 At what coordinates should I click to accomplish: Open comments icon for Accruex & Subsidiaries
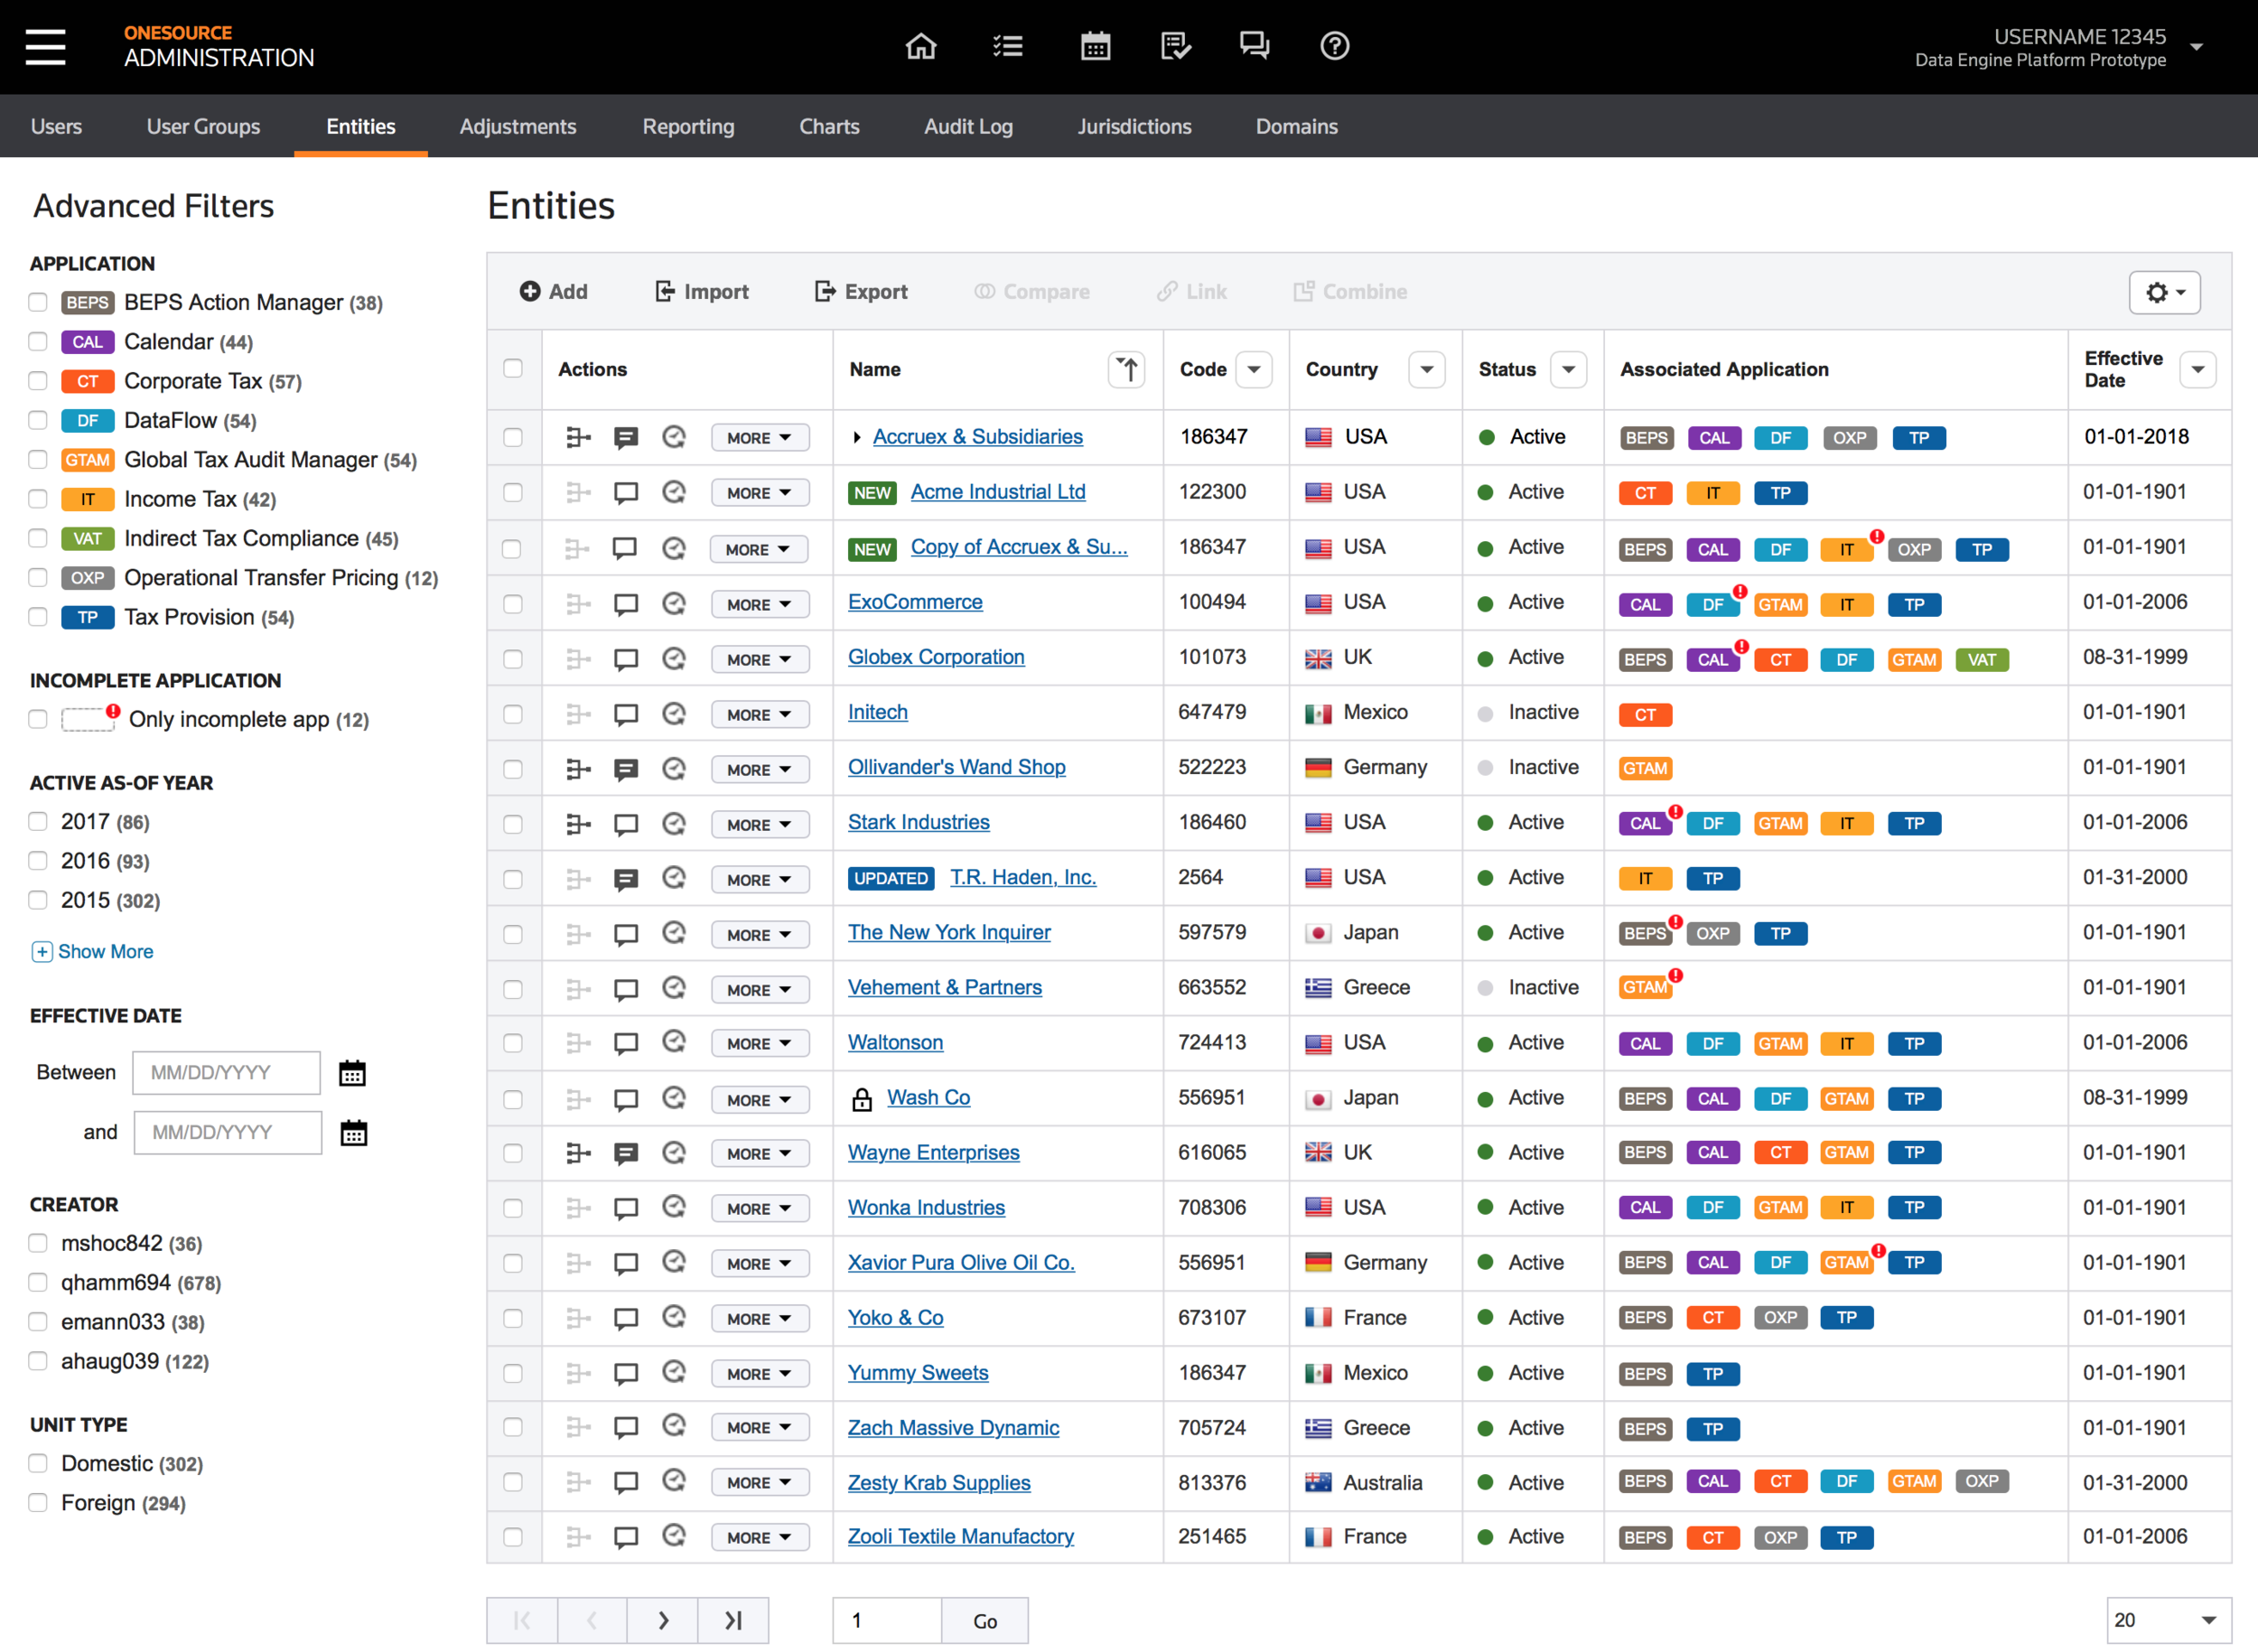pyautogui.click(x=626, y=437)
